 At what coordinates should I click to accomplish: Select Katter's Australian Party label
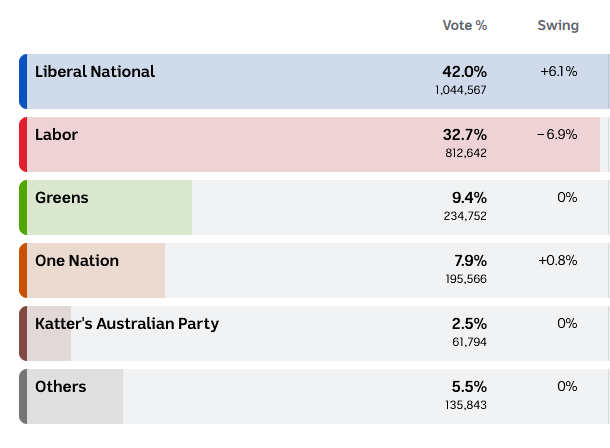pyautogui.click(x=127, y=324)
